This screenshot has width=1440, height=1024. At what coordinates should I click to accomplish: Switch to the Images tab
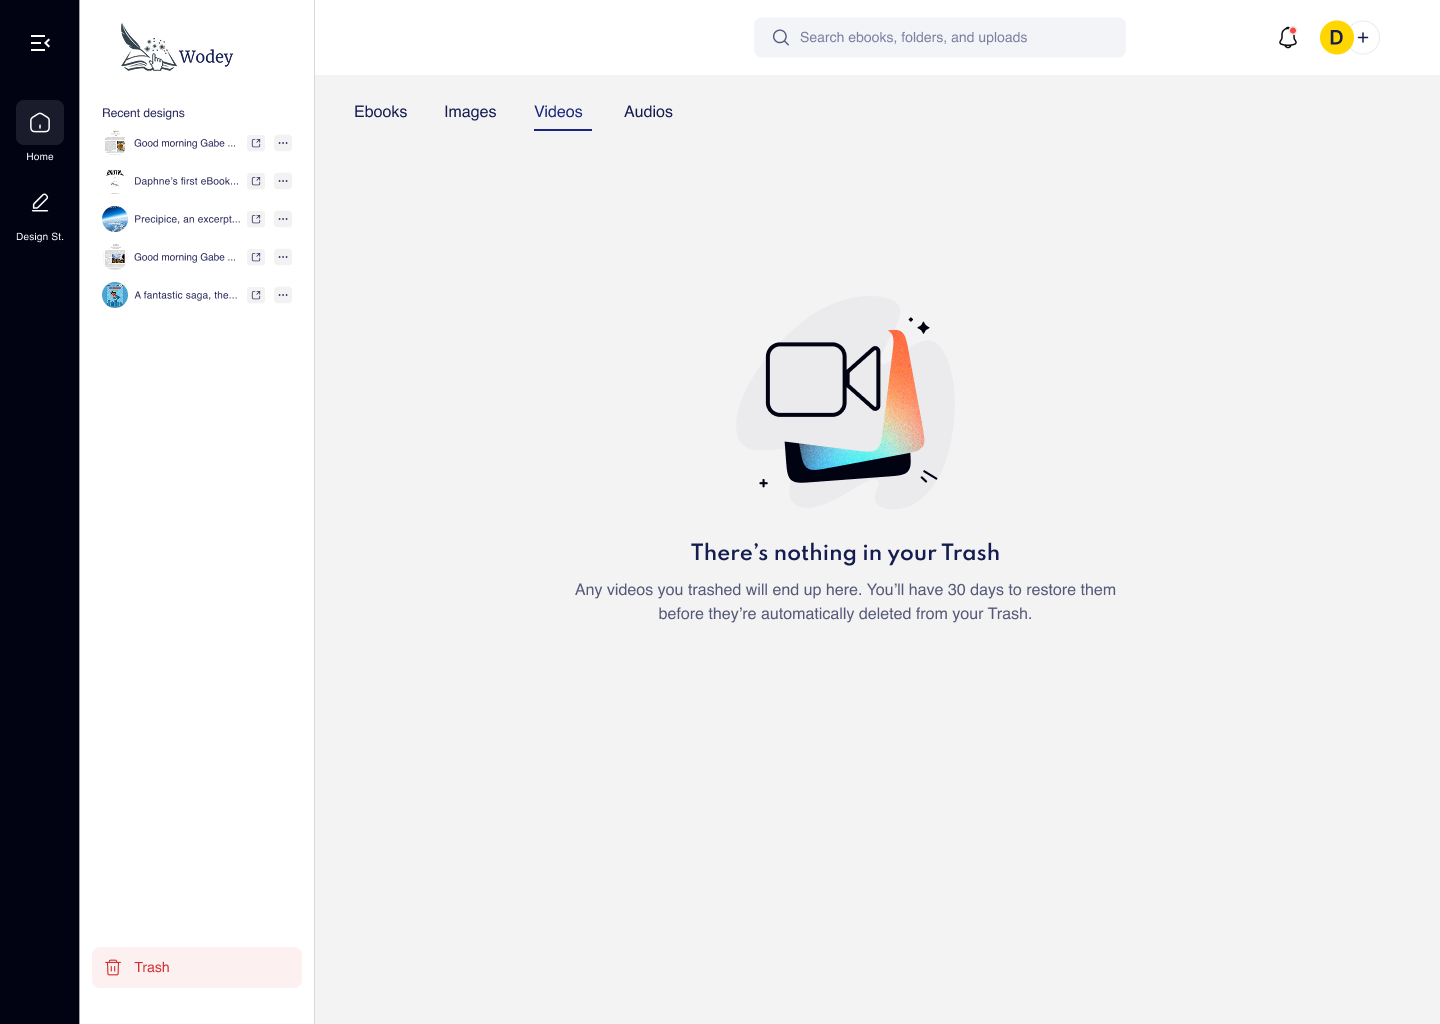(x=470, y=112)
